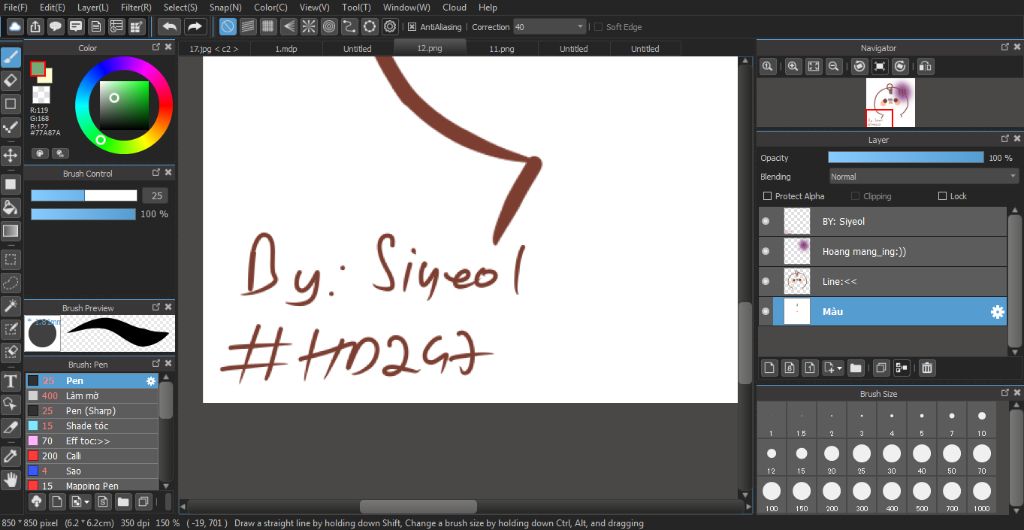Choose brush size 50 preset
Image resolution: width=1024 pixels, height=530 pixels.
pyautogui.click(x=952, y=459)
